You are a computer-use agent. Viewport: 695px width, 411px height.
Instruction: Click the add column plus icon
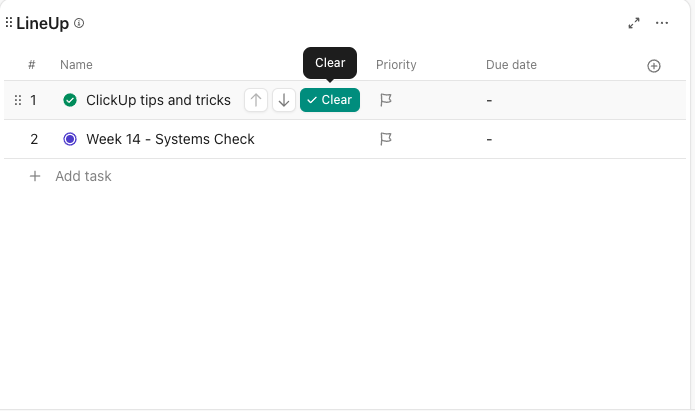(654, 66)
